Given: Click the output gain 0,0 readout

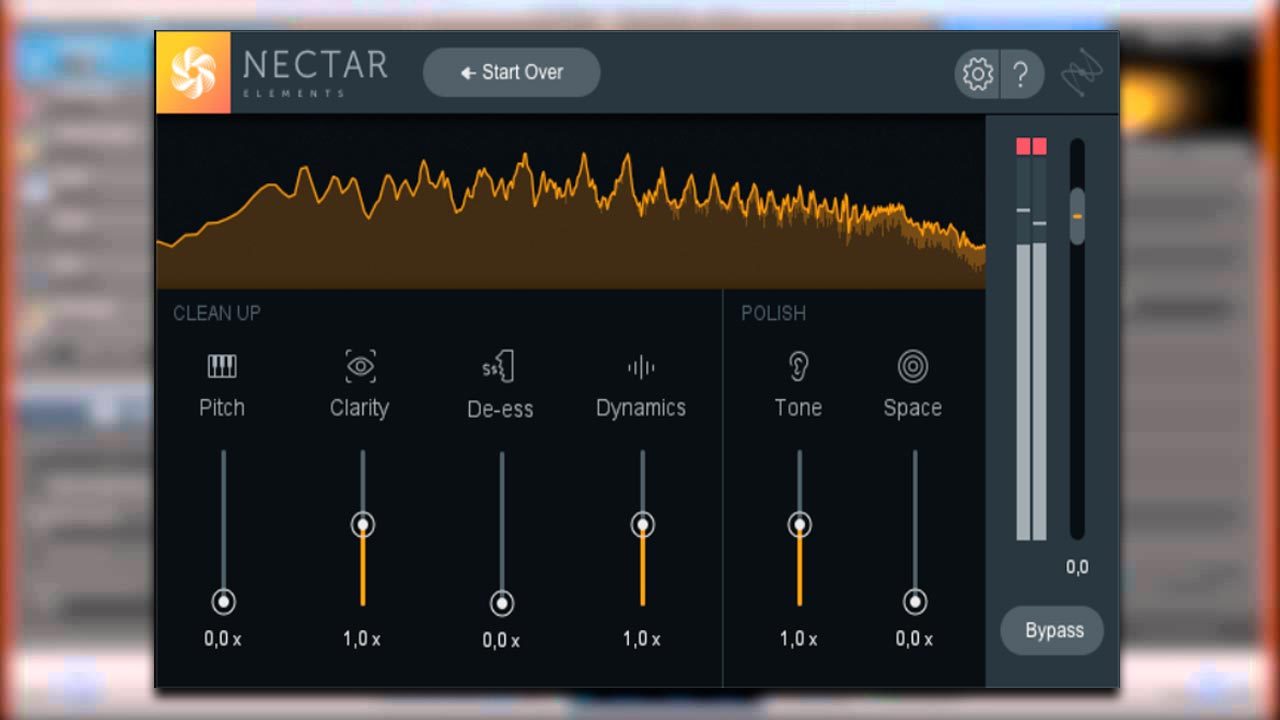Looking at the screenshot, I should 1077,567.
